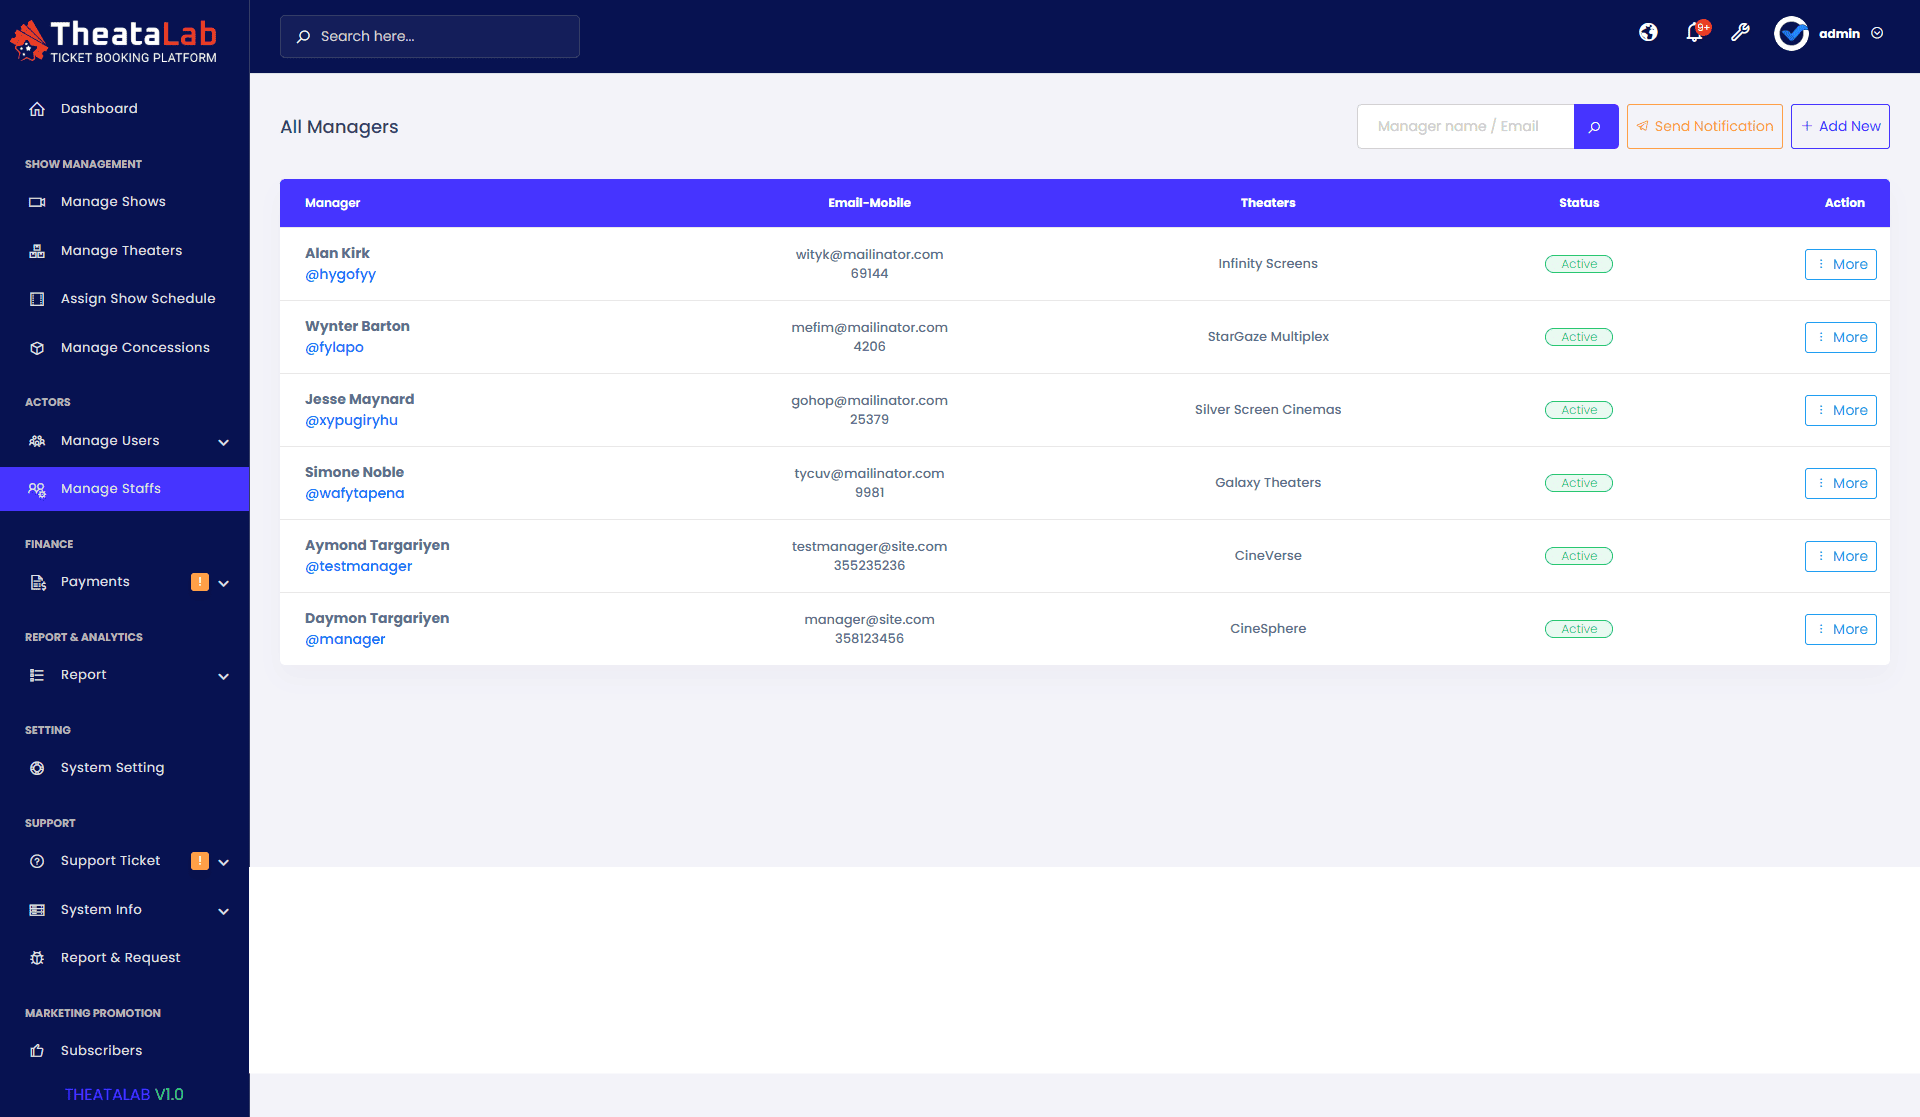Screen dimensions: 1920x1117
Task: Click the orange alert badge on Payments
Action: [x=200, y=582]
